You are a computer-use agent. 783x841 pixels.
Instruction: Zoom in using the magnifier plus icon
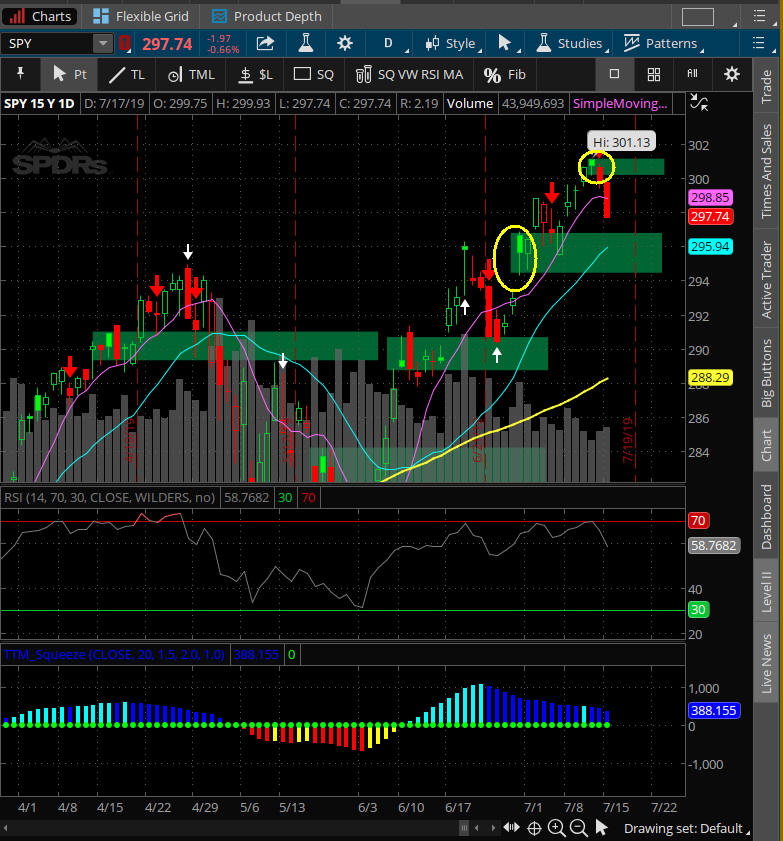click(x=556, y=828)
